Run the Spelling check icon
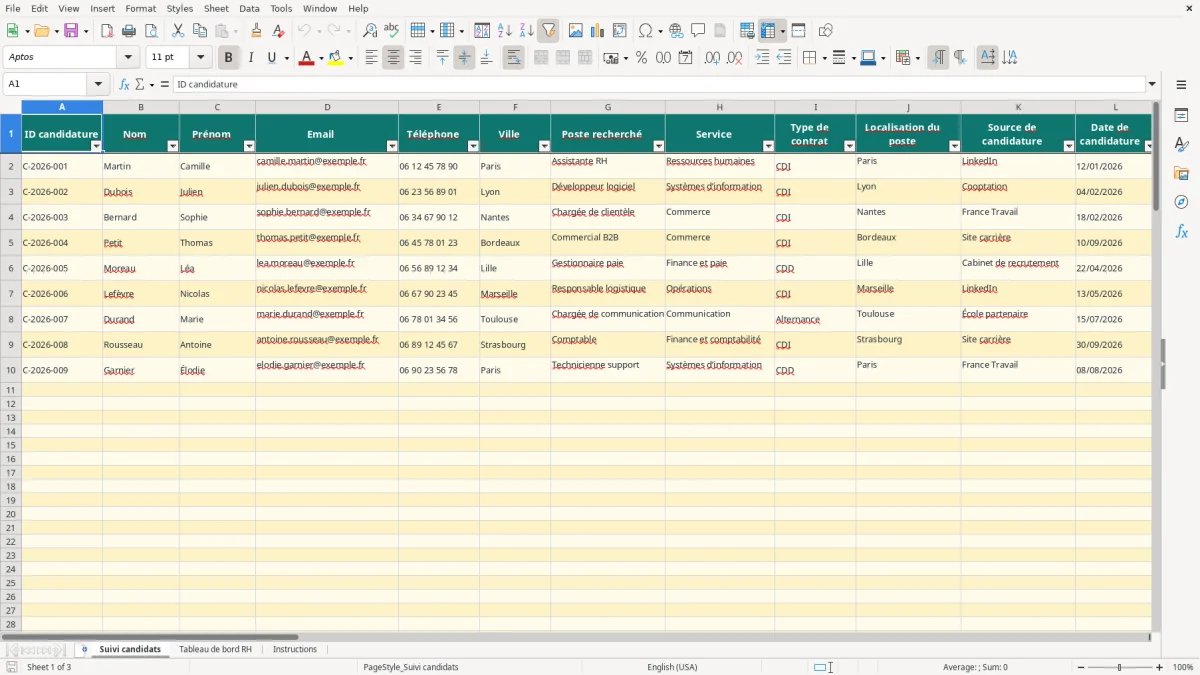This screenshot has width=1200, height=675. 391,31
